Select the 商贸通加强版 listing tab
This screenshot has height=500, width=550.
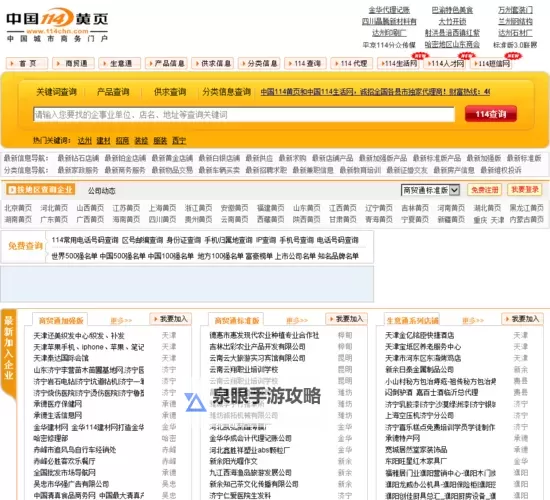pyautogui.click(x=61, y=320)
